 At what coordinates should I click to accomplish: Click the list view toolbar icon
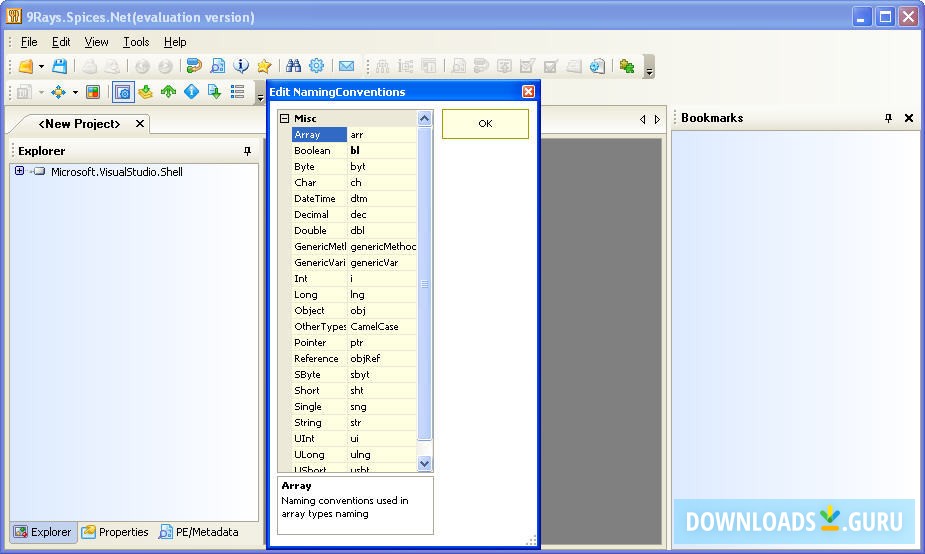pos(238,92)
